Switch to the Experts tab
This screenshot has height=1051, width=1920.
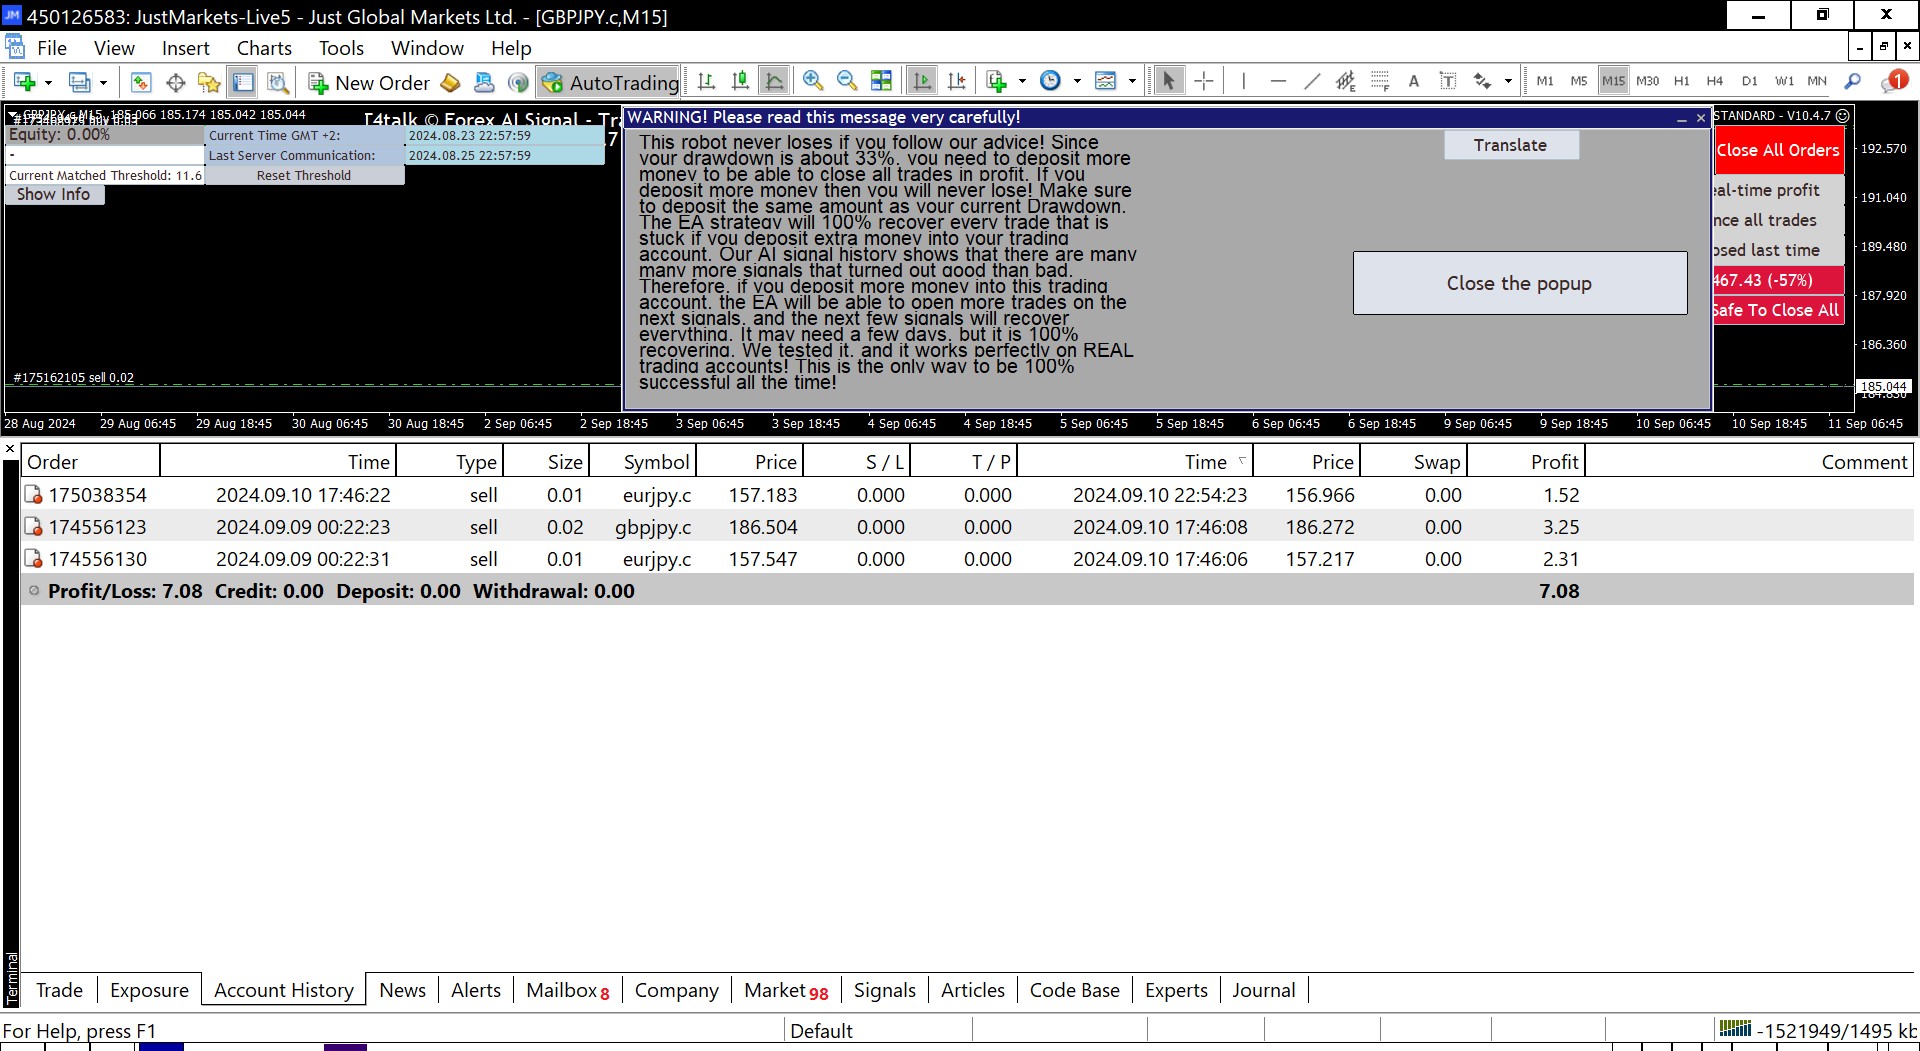click(1176, 990)
